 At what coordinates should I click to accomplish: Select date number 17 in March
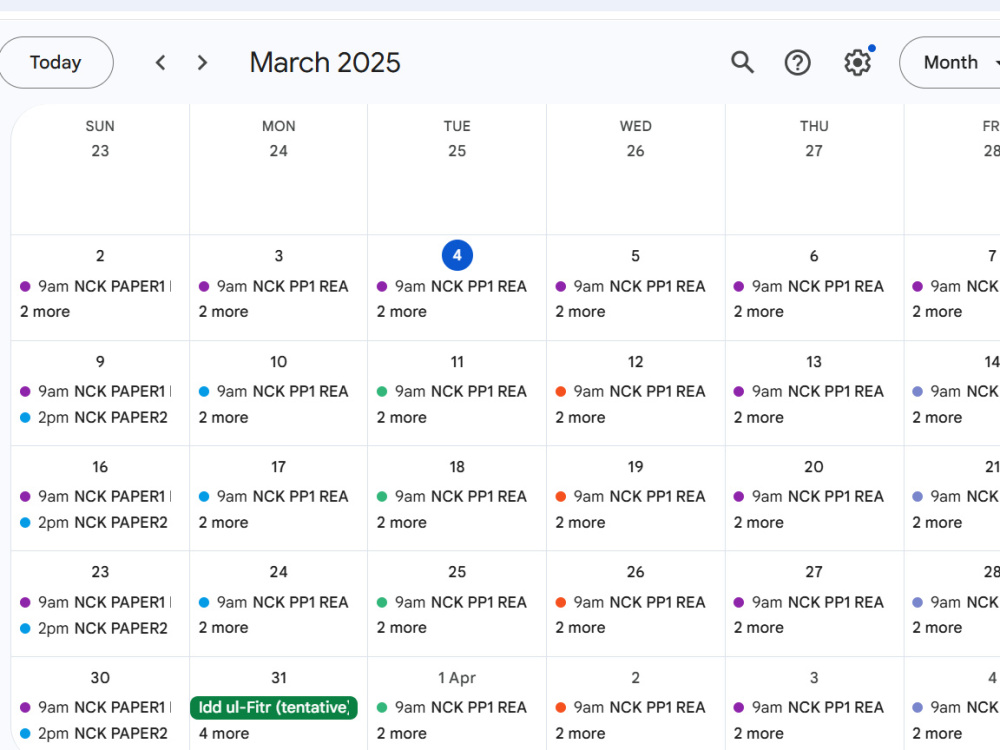279,467
